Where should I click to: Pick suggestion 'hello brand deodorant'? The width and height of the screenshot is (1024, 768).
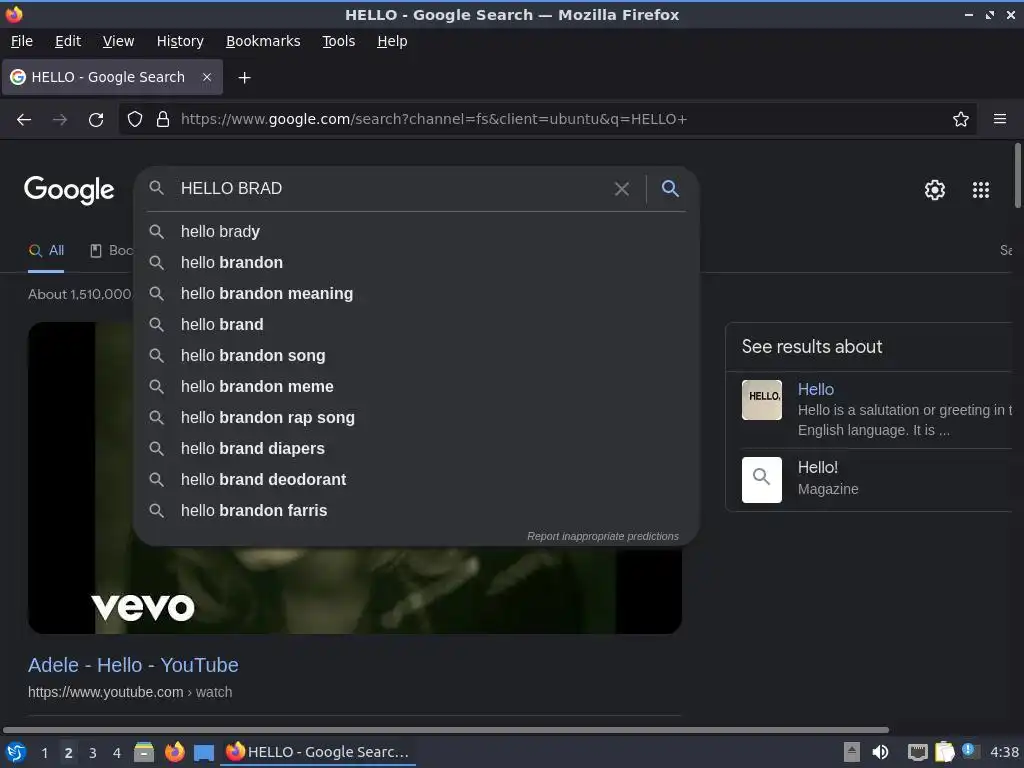pos(416,480)
